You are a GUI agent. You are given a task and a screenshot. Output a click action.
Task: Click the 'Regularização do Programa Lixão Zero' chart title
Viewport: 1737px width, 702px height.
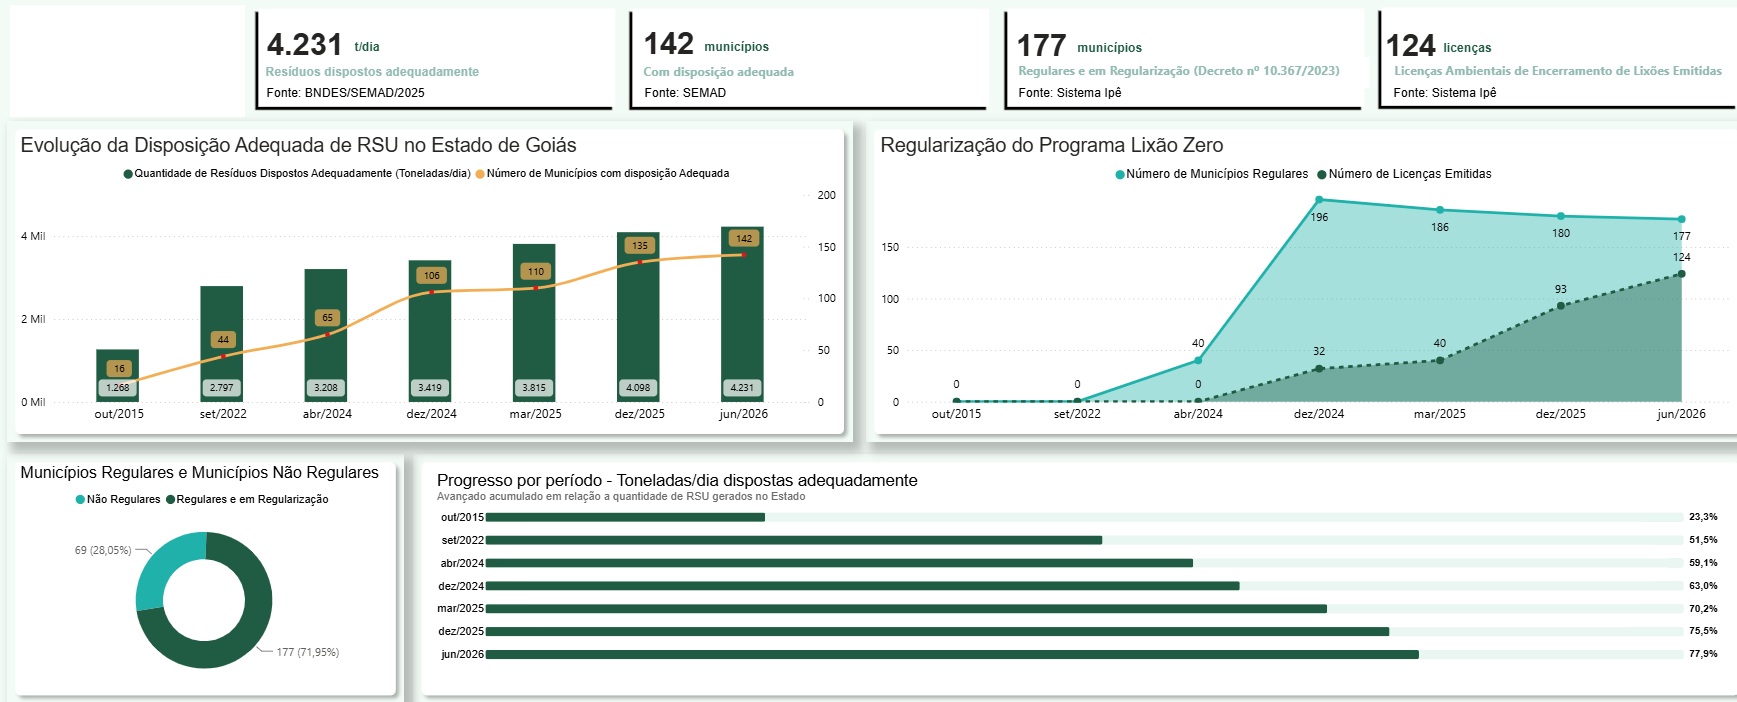(x=1051, y=145)
